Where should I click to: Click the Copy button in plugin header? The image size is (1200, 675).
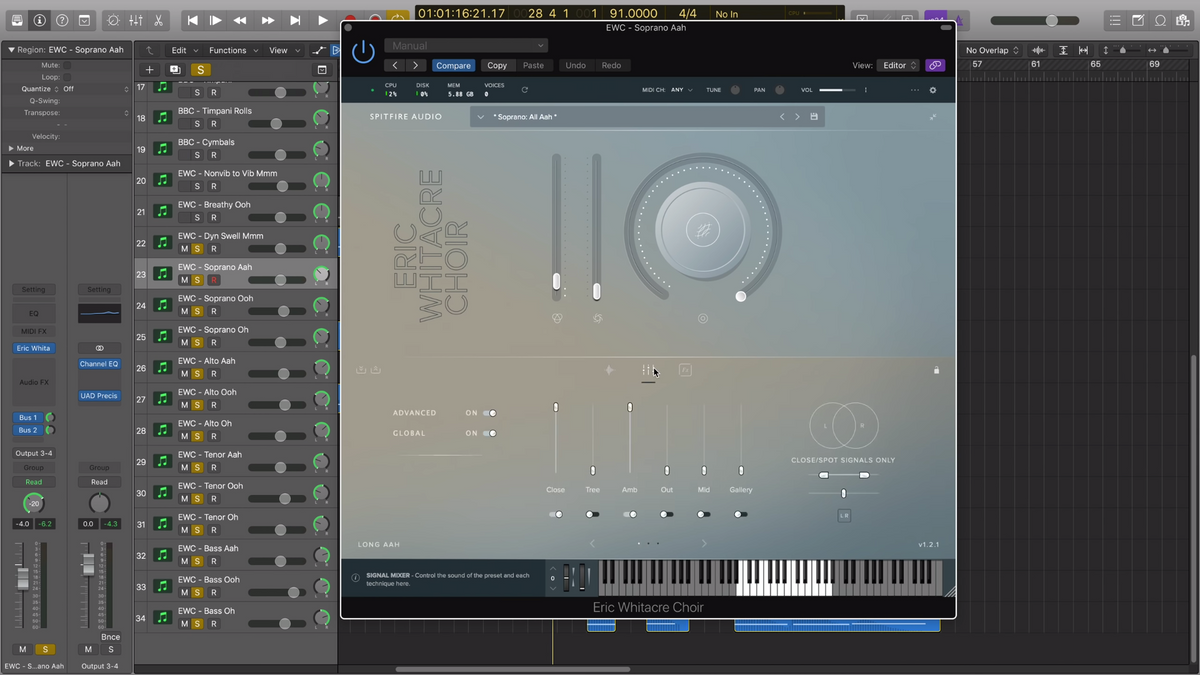tap(497, 66)
